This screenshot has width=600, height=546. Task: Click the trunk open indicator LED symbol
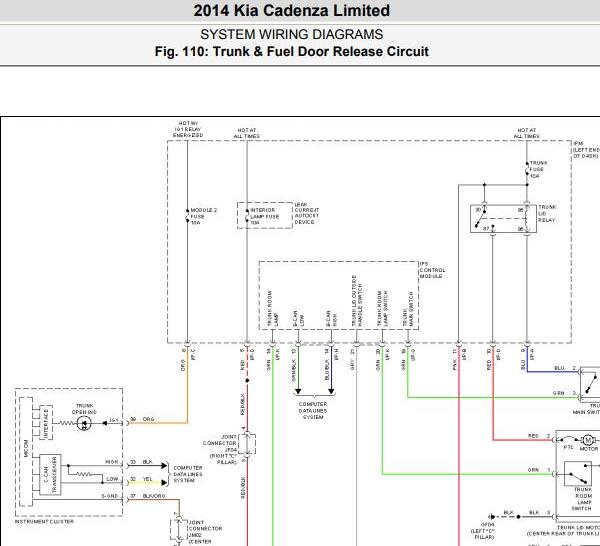(84, 423)
